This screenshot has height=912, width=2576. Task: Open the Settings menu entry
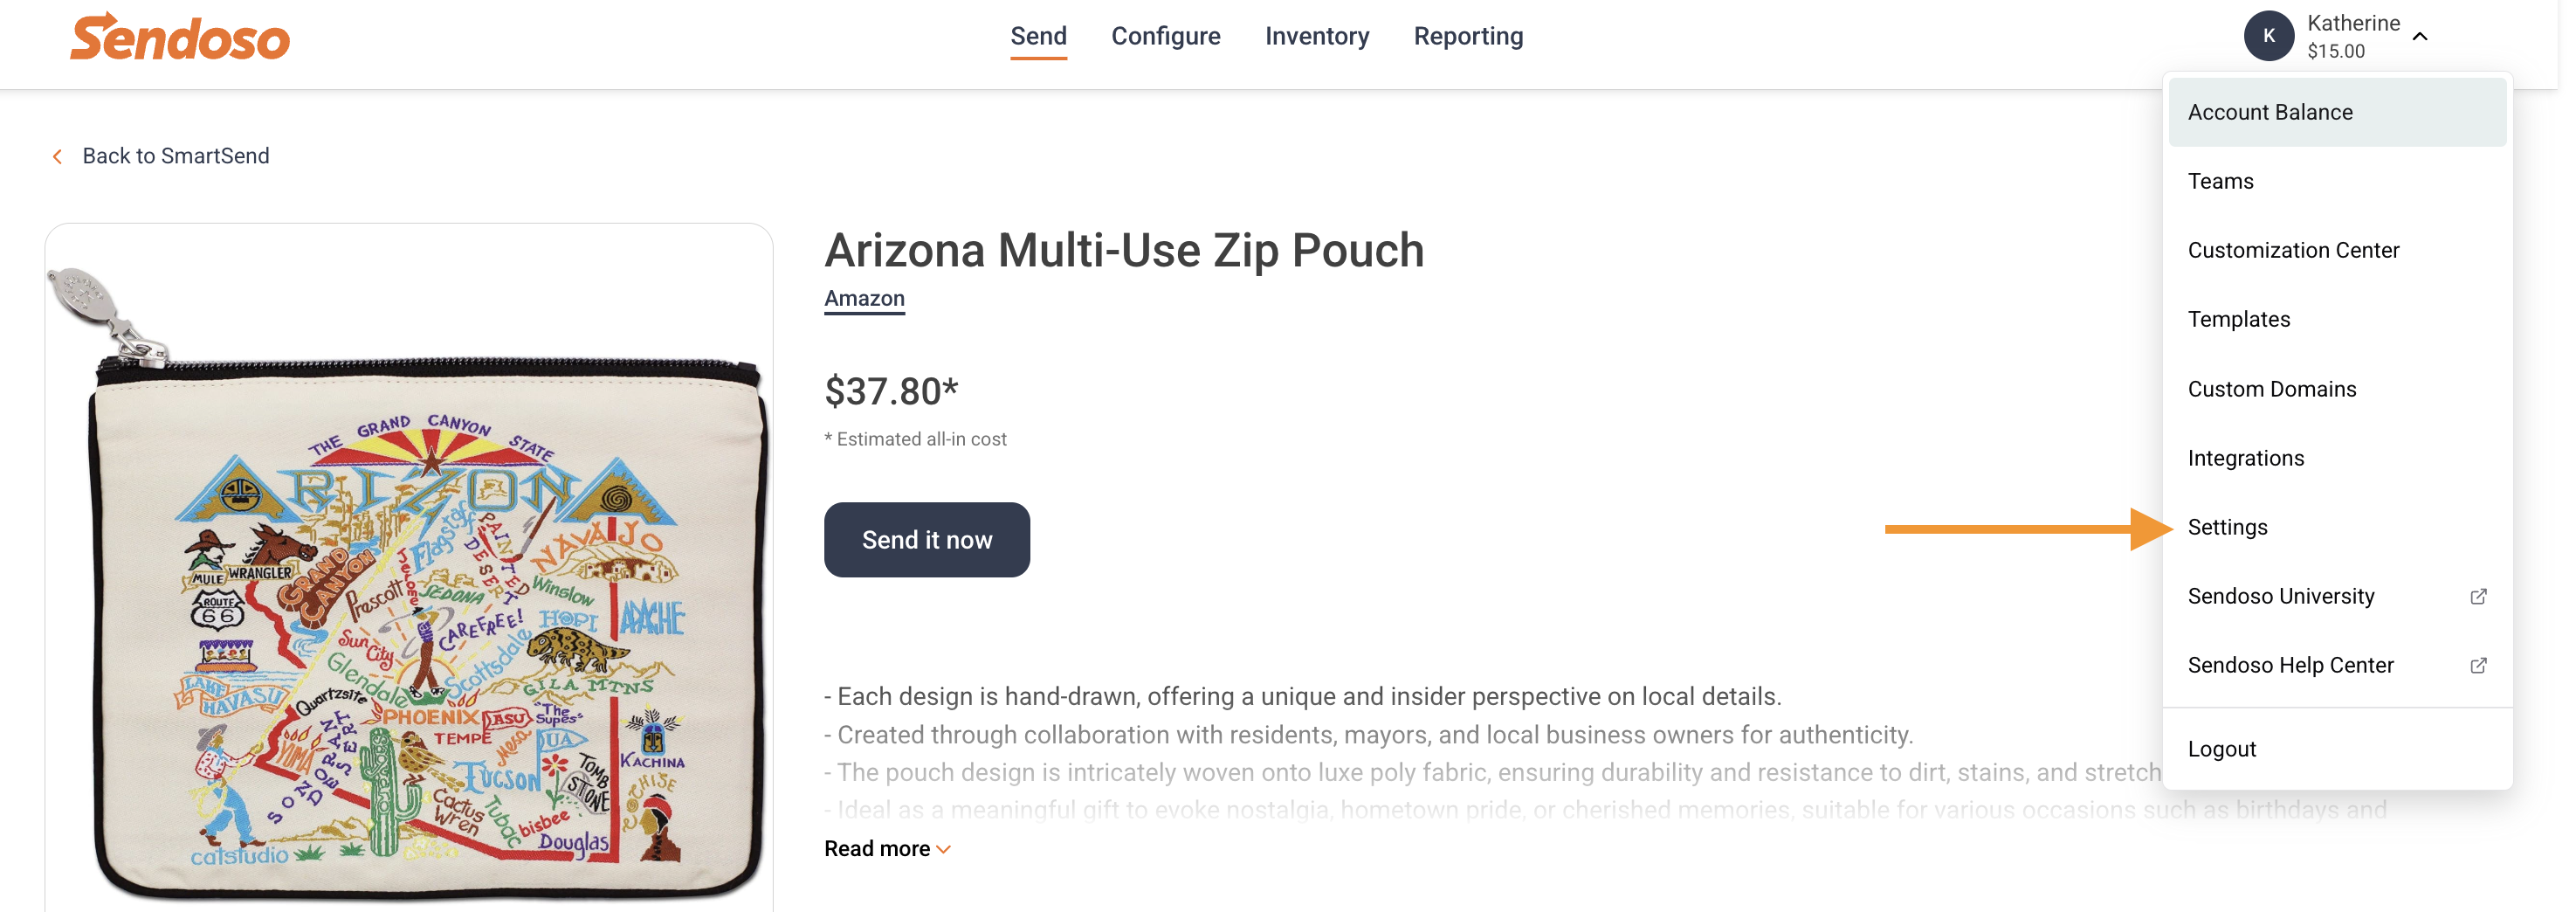[2336, 528]
